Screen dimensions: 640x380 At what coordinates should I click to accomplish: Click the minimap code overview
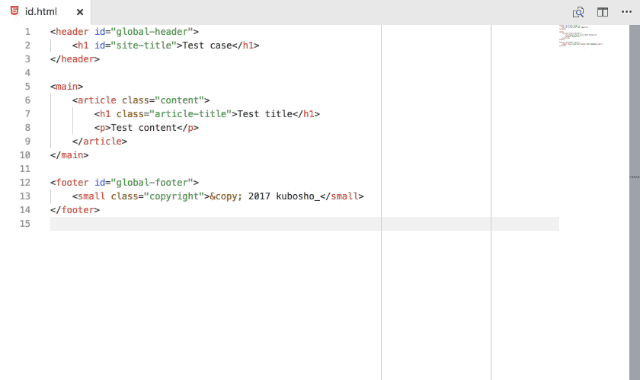[581, 36]
